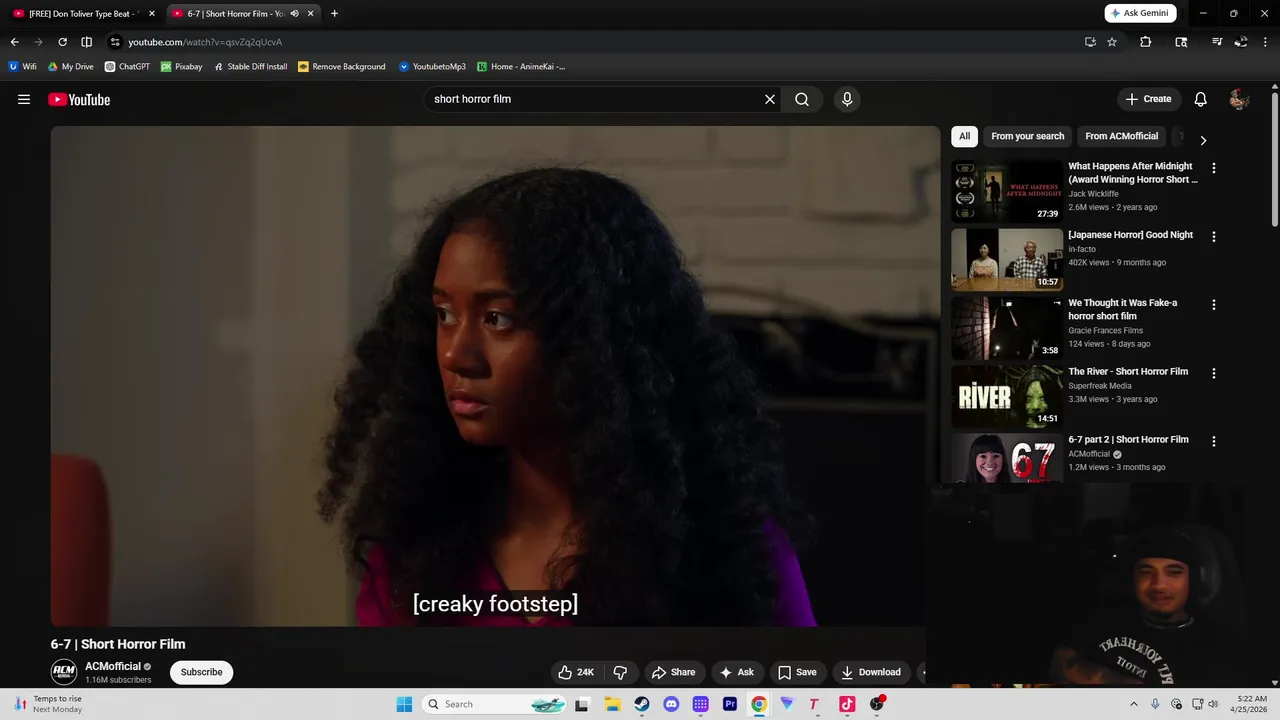Open What Happens After Midnight thumbnail
The image size is (1280, 720).
1007,191
